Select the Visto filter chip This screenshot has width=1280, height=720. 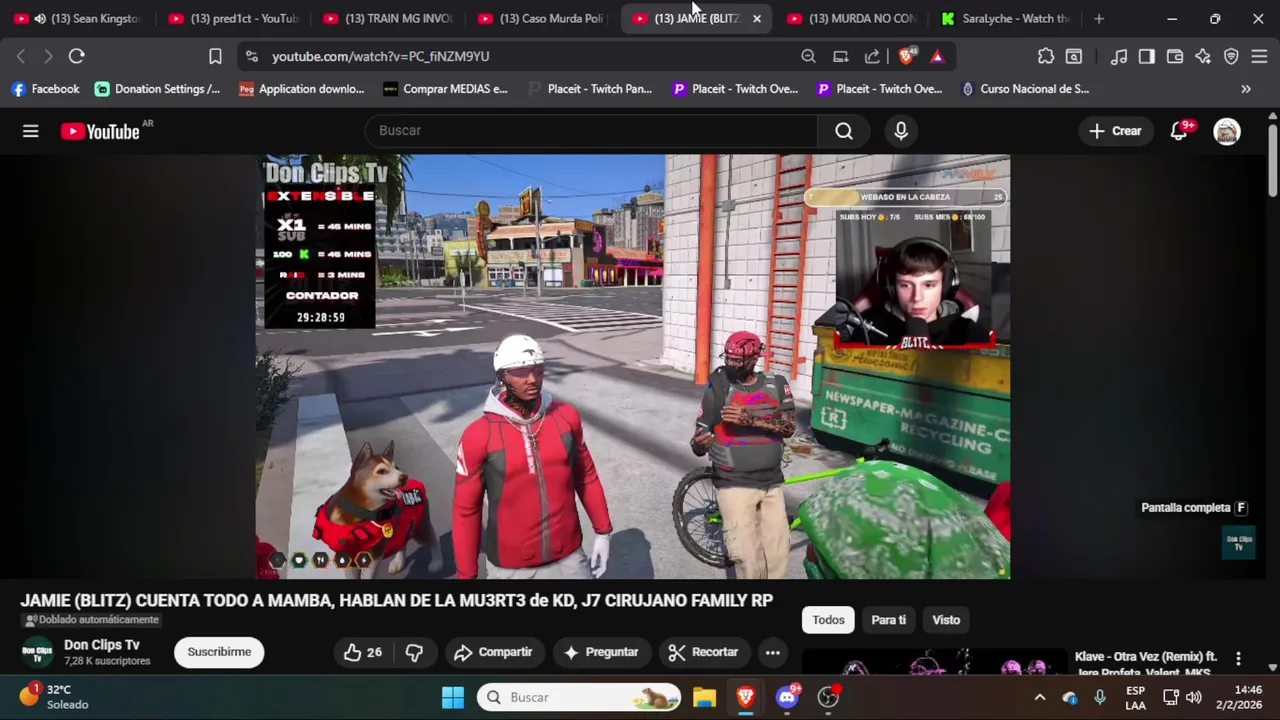click(x=946, y=620)
